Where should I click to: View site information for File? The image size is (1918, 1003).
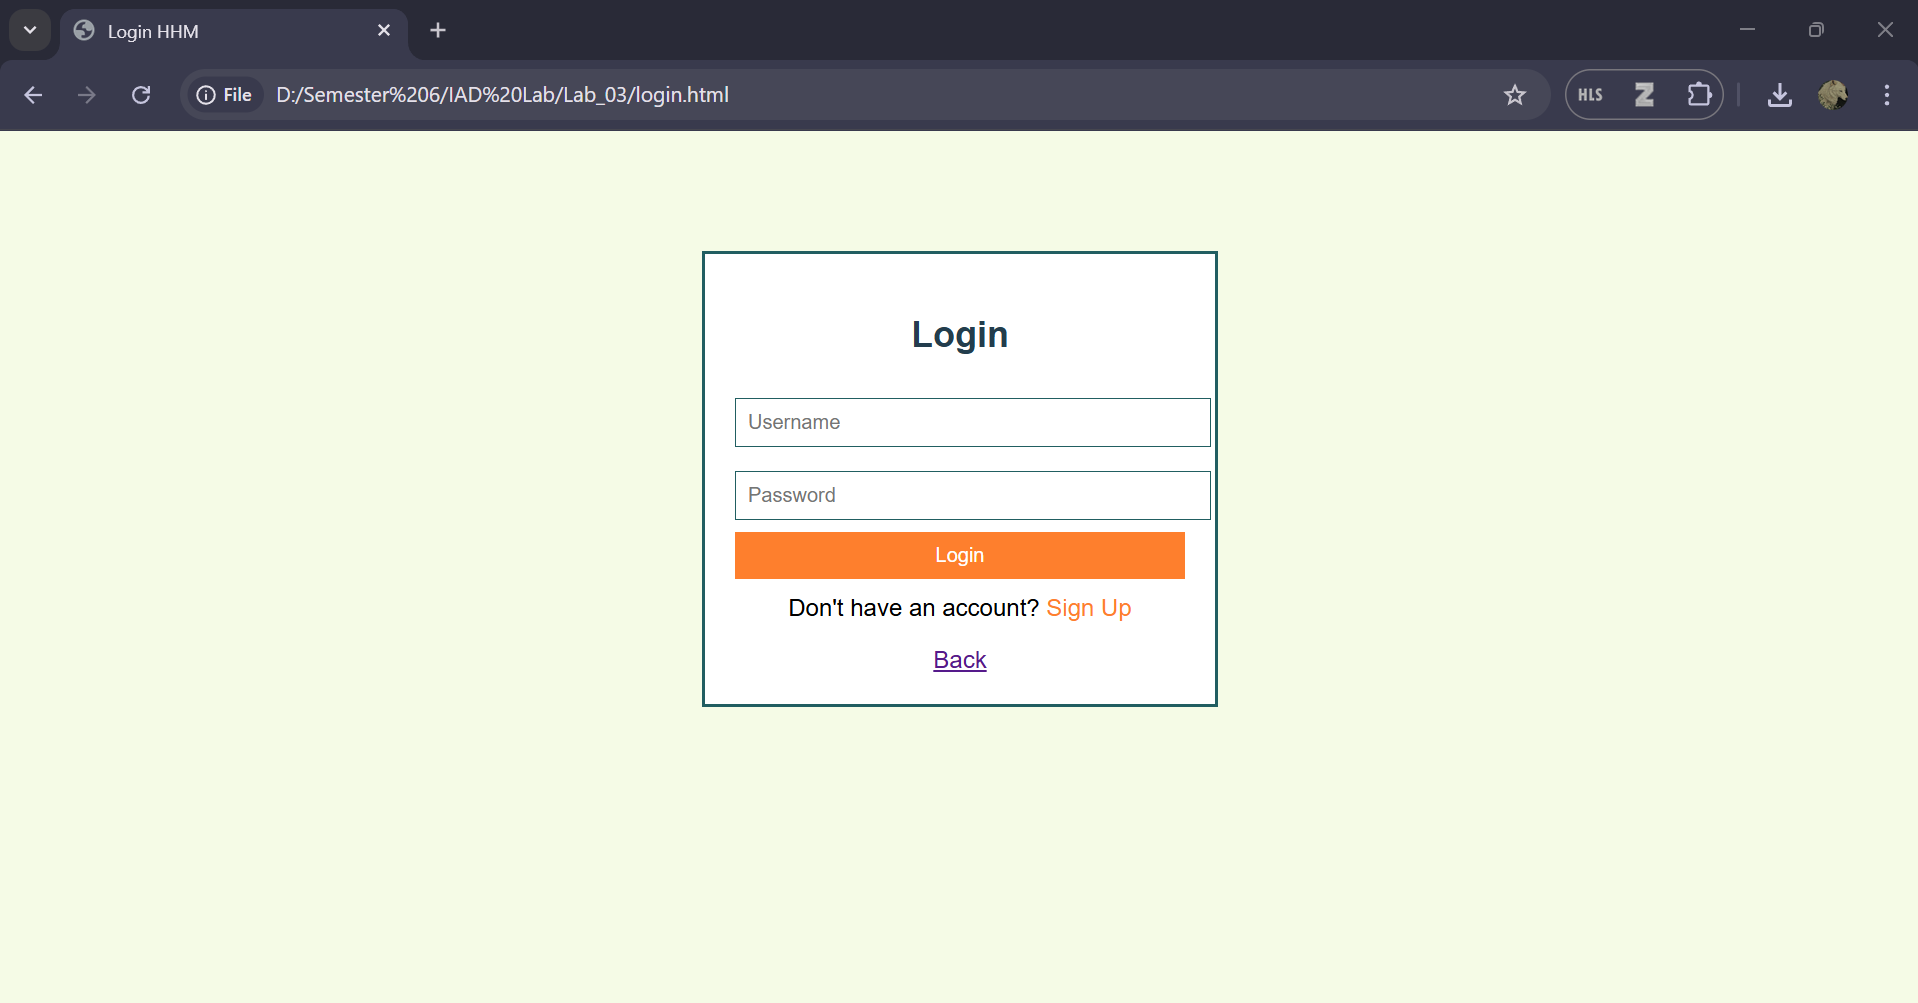(x=225, y=95)
